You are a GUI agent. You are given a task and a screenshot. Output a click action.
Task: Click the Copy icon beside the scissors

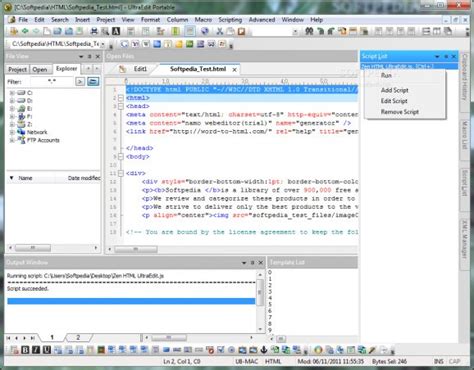point(230,31)
